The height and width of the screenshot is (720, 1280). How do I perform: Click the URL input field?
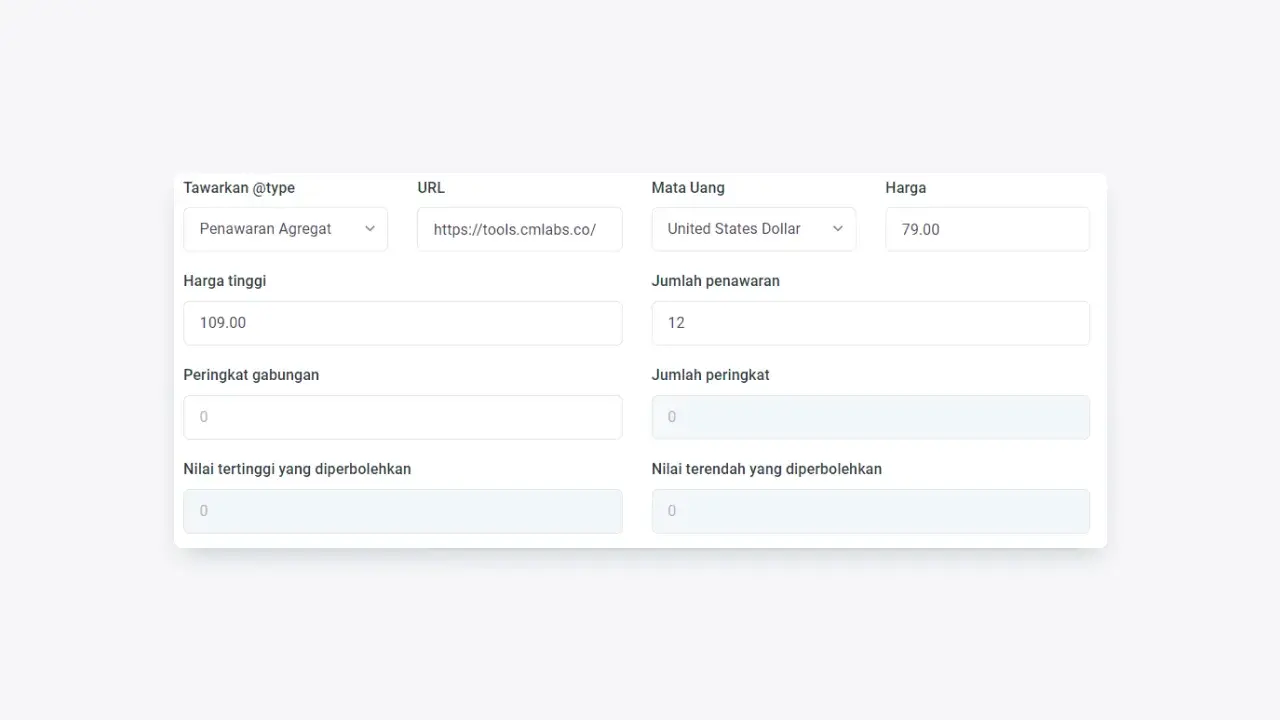point(519,229)
